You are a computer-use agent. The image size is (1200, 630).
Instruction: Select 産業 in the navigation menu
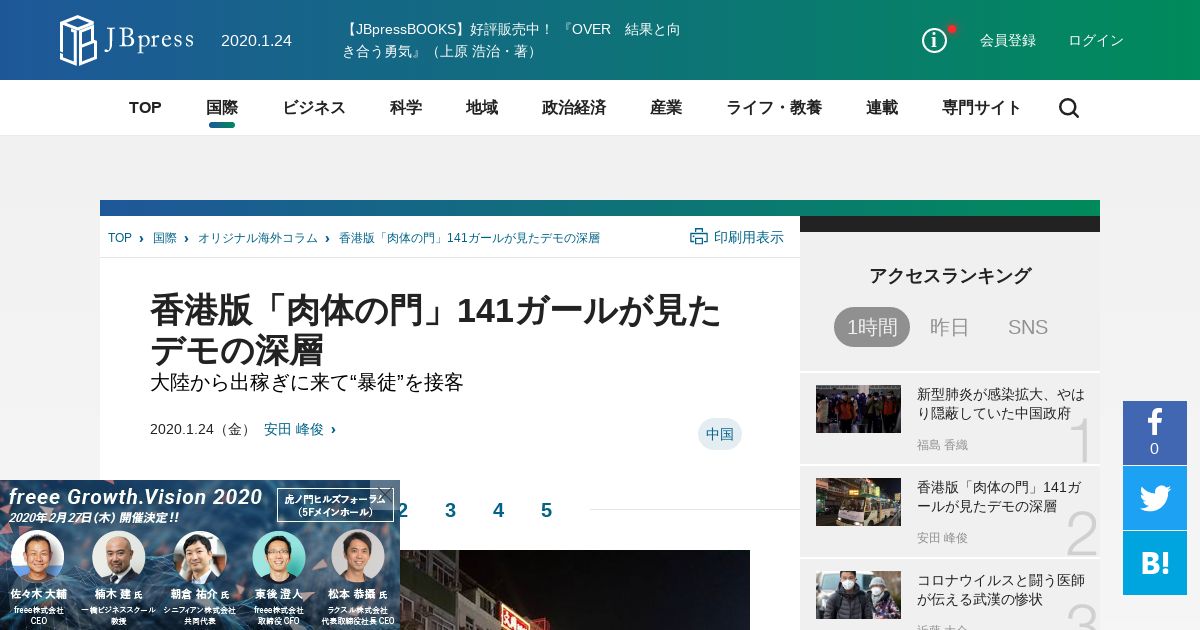[666, 108]
